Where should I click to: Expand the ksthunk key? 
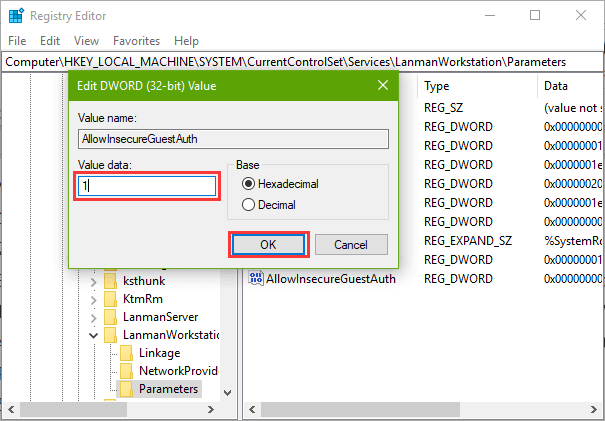(93, 282)
